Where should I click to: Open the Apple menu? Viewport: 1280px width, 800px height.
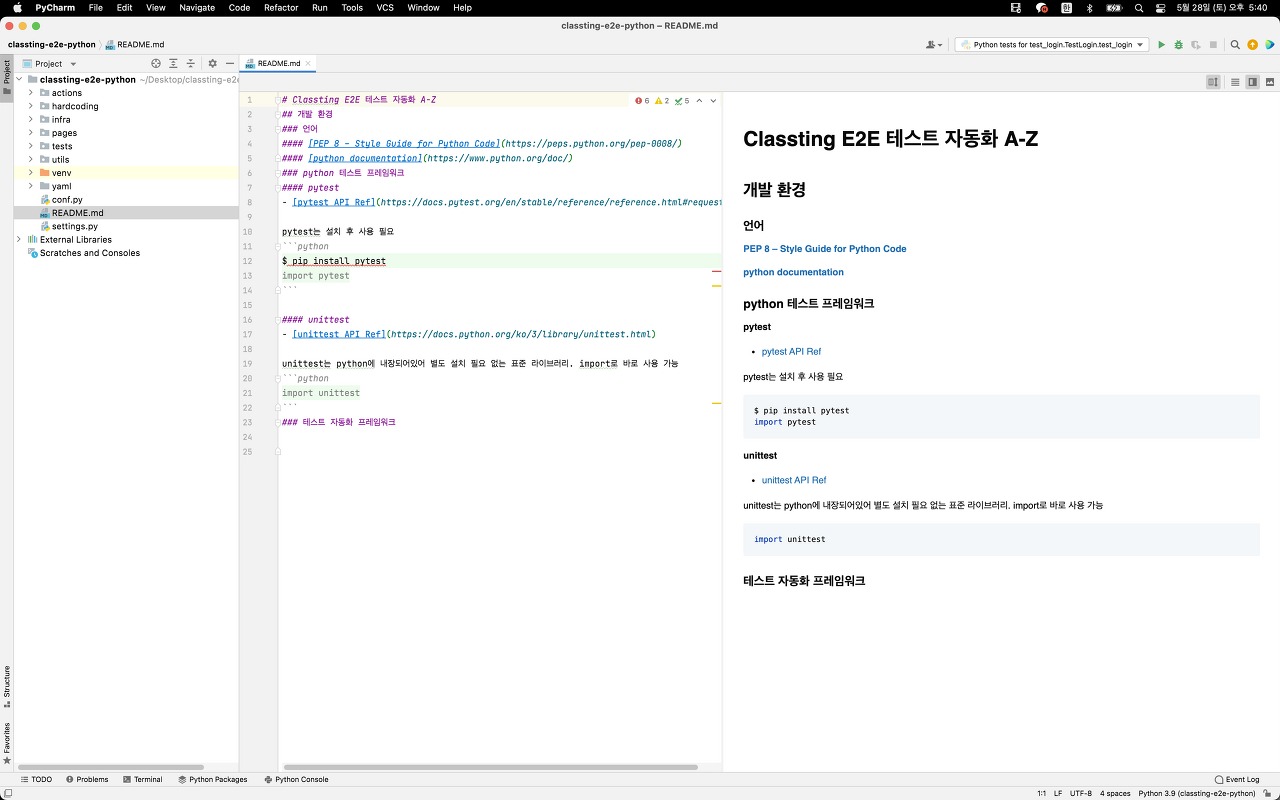click(x=17, y=7)
